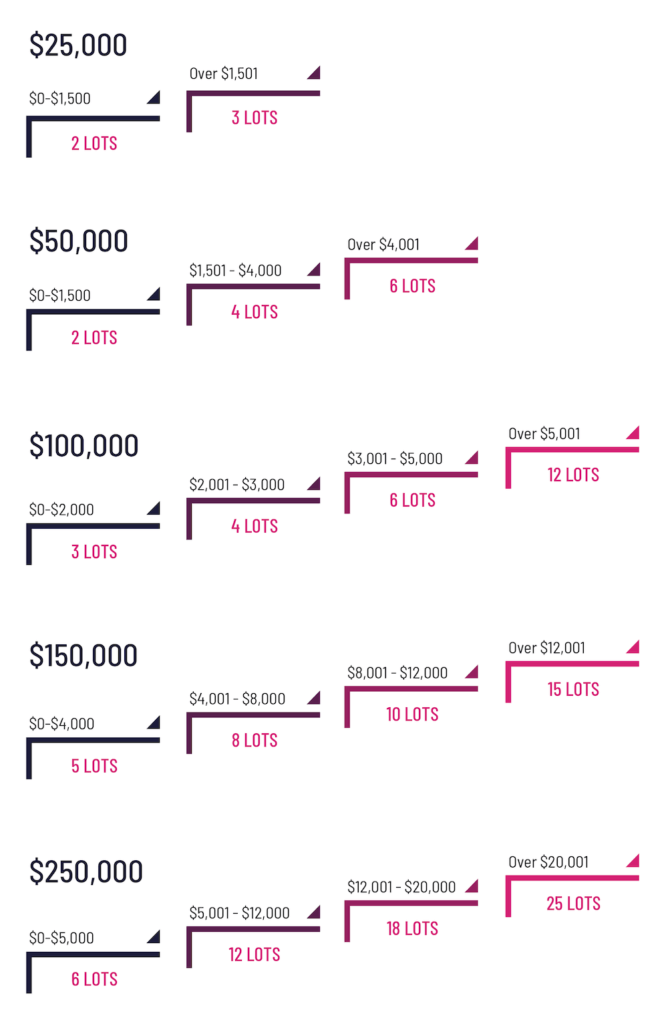Click triangle next to $0-$5,000 tier

(154, 937)
